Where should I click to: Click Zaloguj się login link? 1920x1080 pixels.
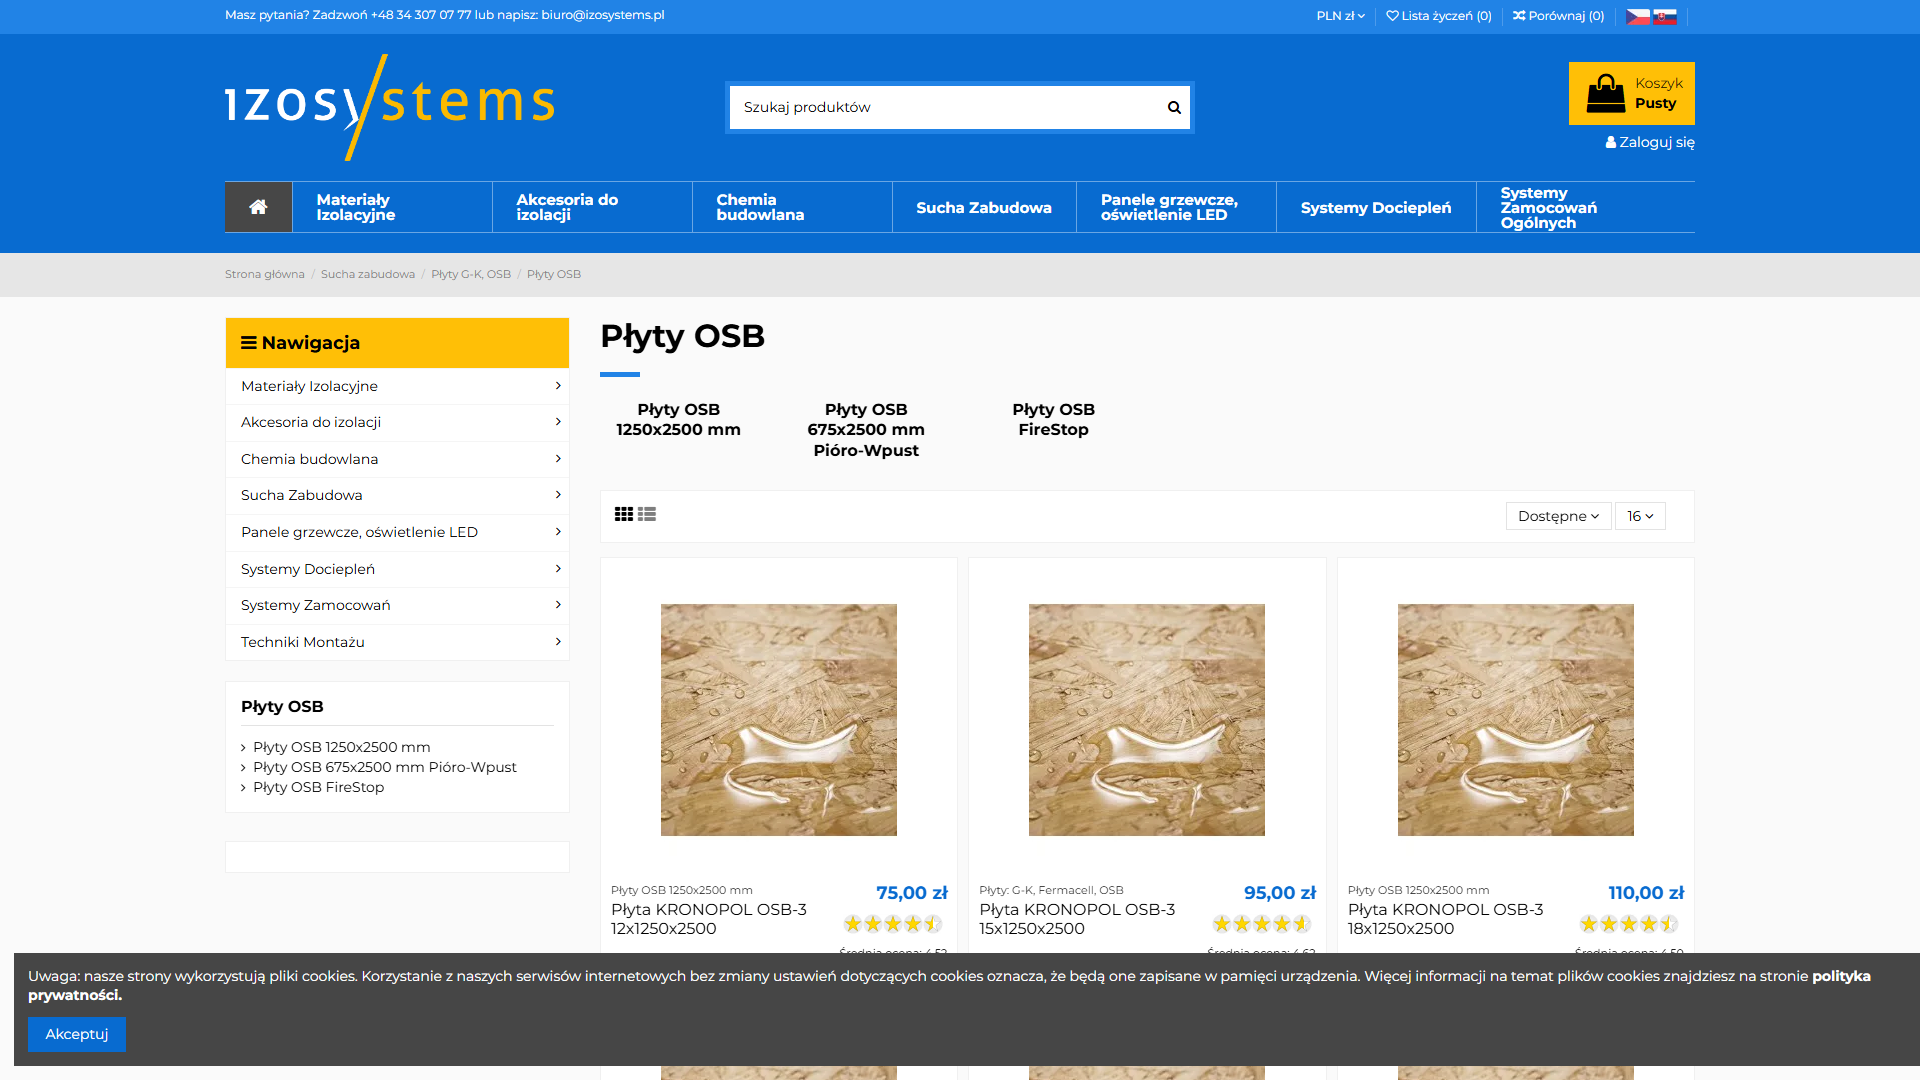click(x=1650, y=142)
